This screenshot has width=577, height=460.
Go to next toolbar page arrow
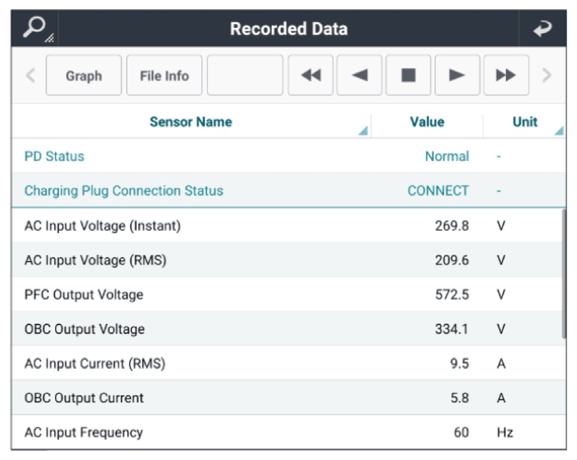(547, 75)
